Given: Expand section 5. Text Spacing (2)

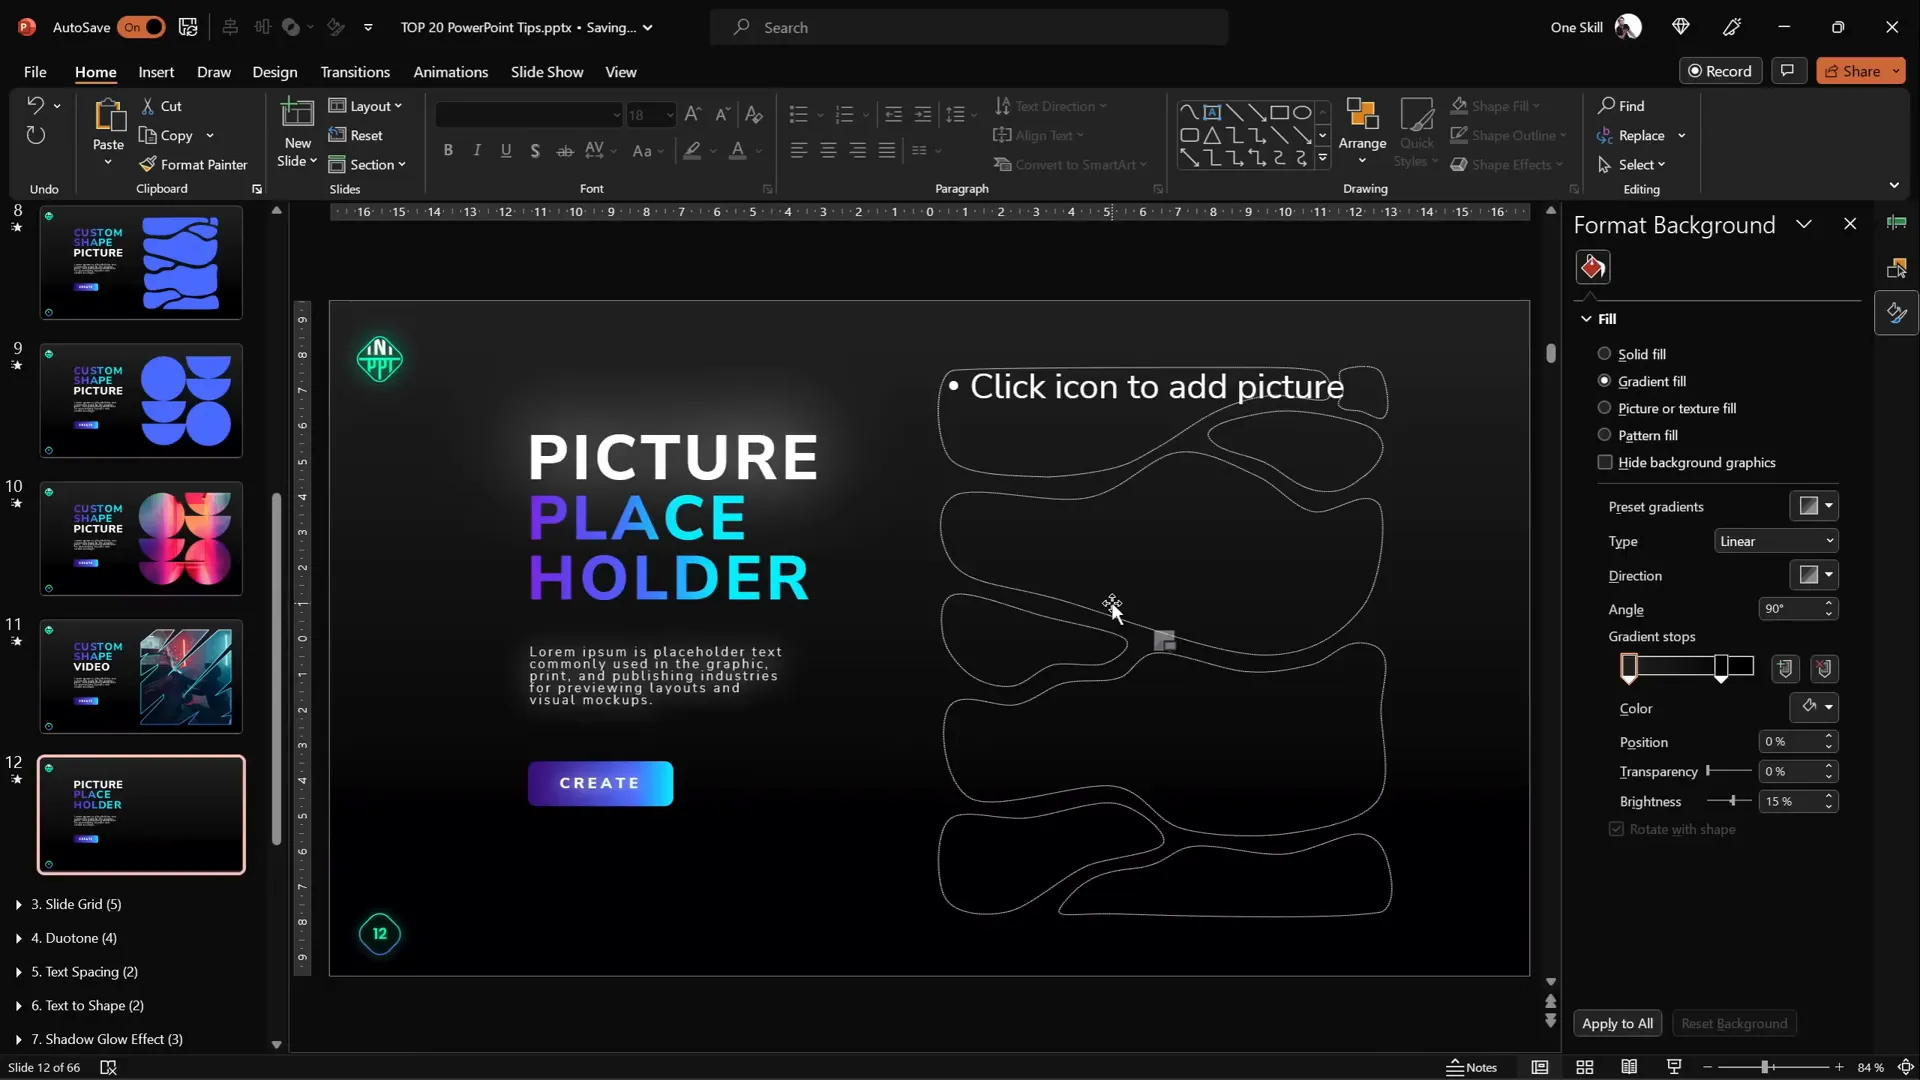Looking at the screenshot, I should point(19,972).
